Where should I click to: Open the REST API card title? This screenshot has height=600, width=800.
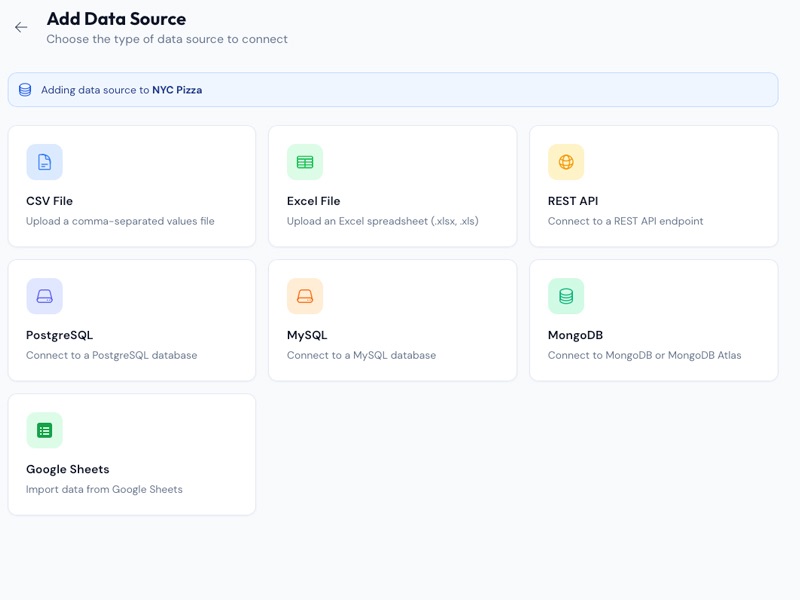pos(572,201)
